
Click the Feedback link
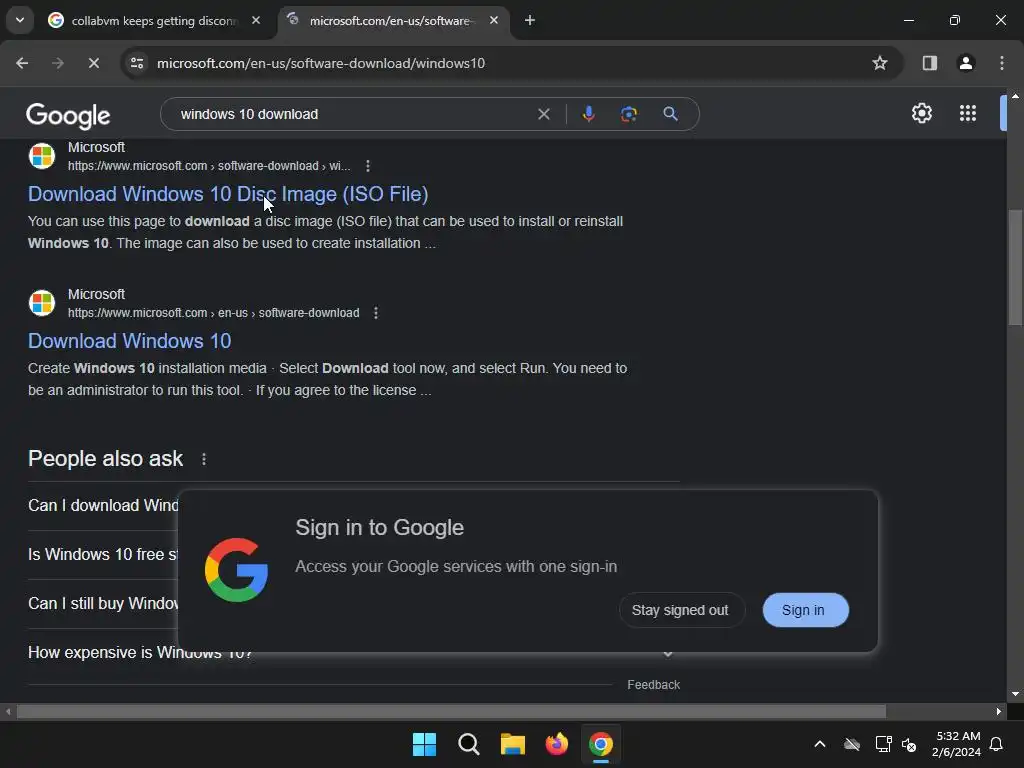(x=653, y=684)
